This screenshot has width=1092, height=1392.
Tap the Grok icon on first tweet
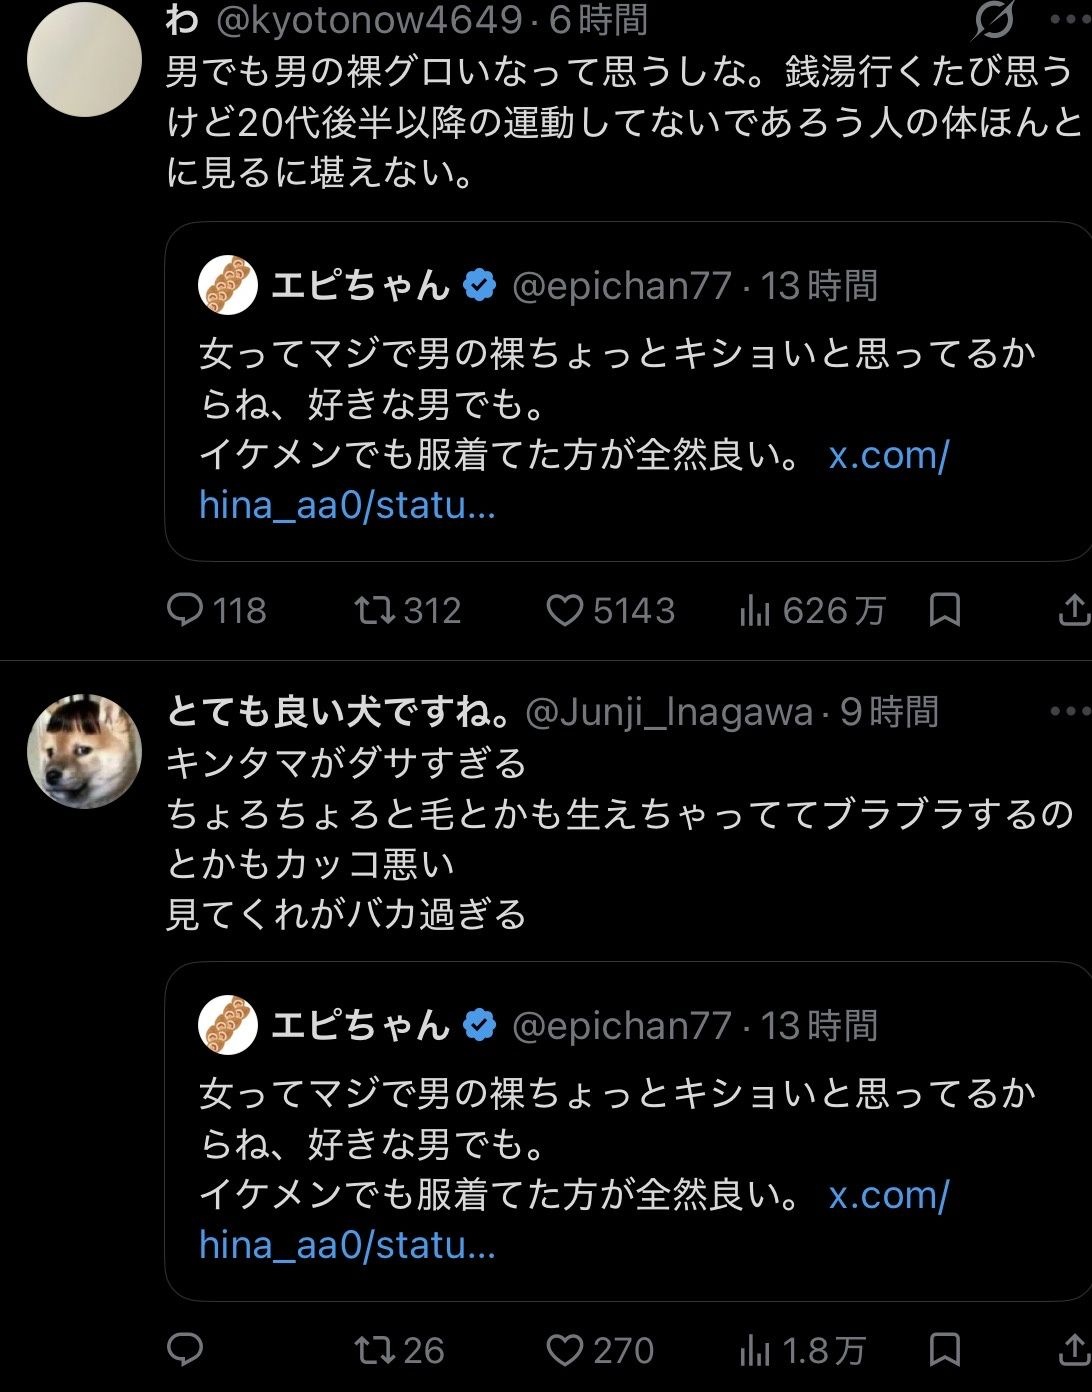coord(993,20)
